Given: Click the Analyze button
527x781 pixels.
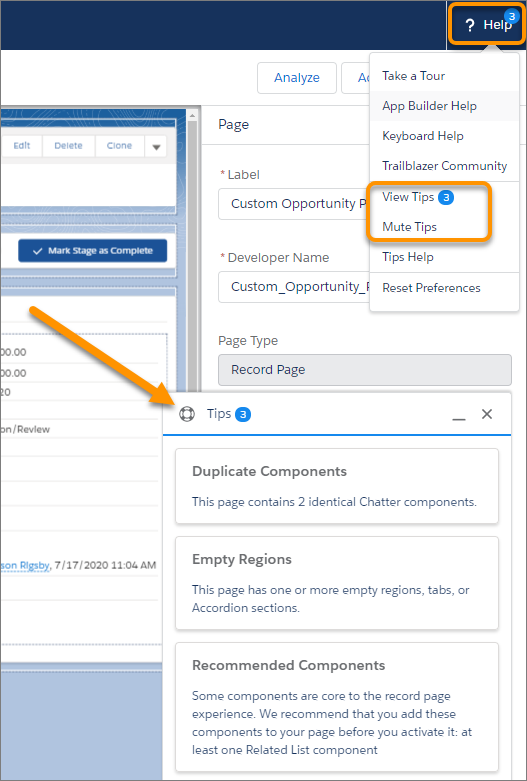Looking at the screenshot, I should click(297, 78).
